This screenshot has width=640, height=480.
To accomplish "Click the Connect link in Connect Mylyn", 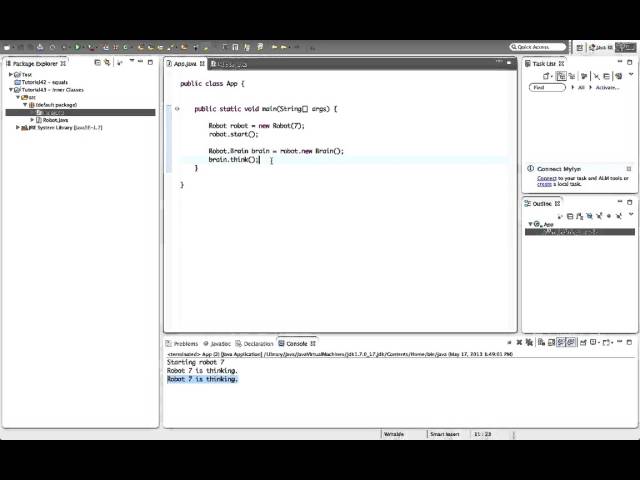I will click(547, 178).
